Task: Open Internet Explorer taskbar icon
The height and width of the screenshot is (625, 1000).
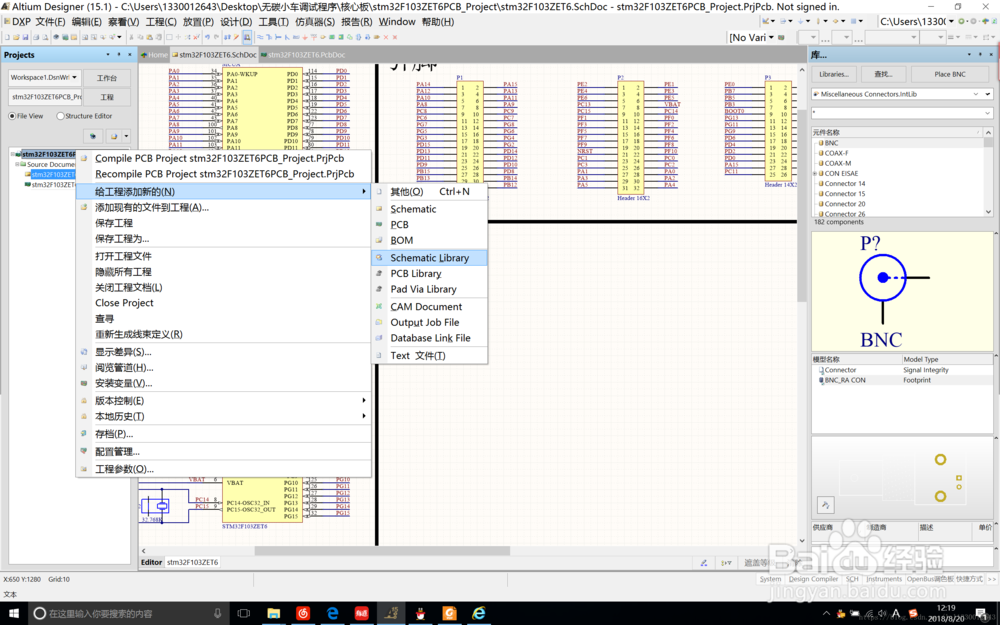Action: (479, 614)
